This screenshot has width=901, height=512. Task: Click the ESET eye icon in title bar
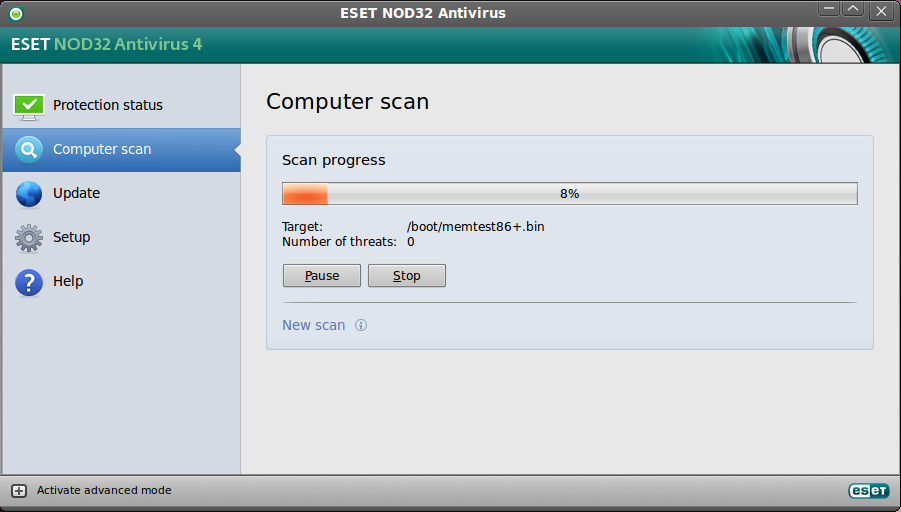(16, 13)
